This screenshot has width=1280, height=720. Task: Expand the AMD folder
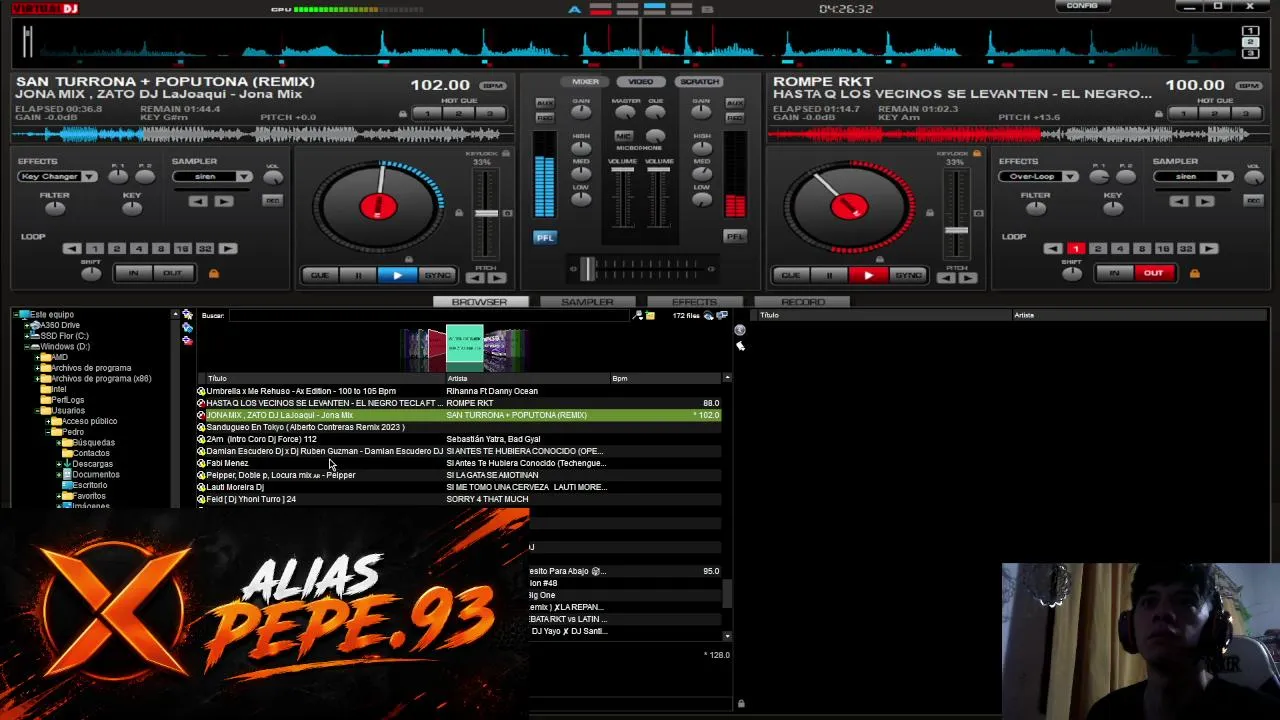(x=38, y=357)
